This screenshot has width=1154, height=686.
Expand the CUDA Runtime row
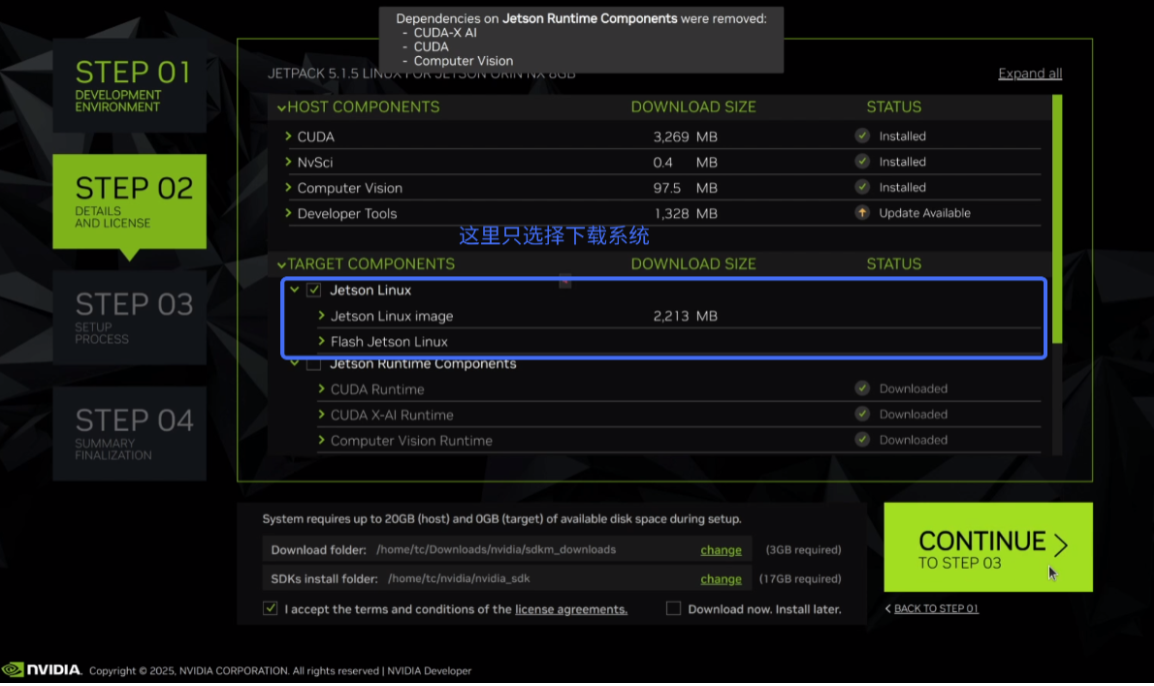tap(322, 388)
